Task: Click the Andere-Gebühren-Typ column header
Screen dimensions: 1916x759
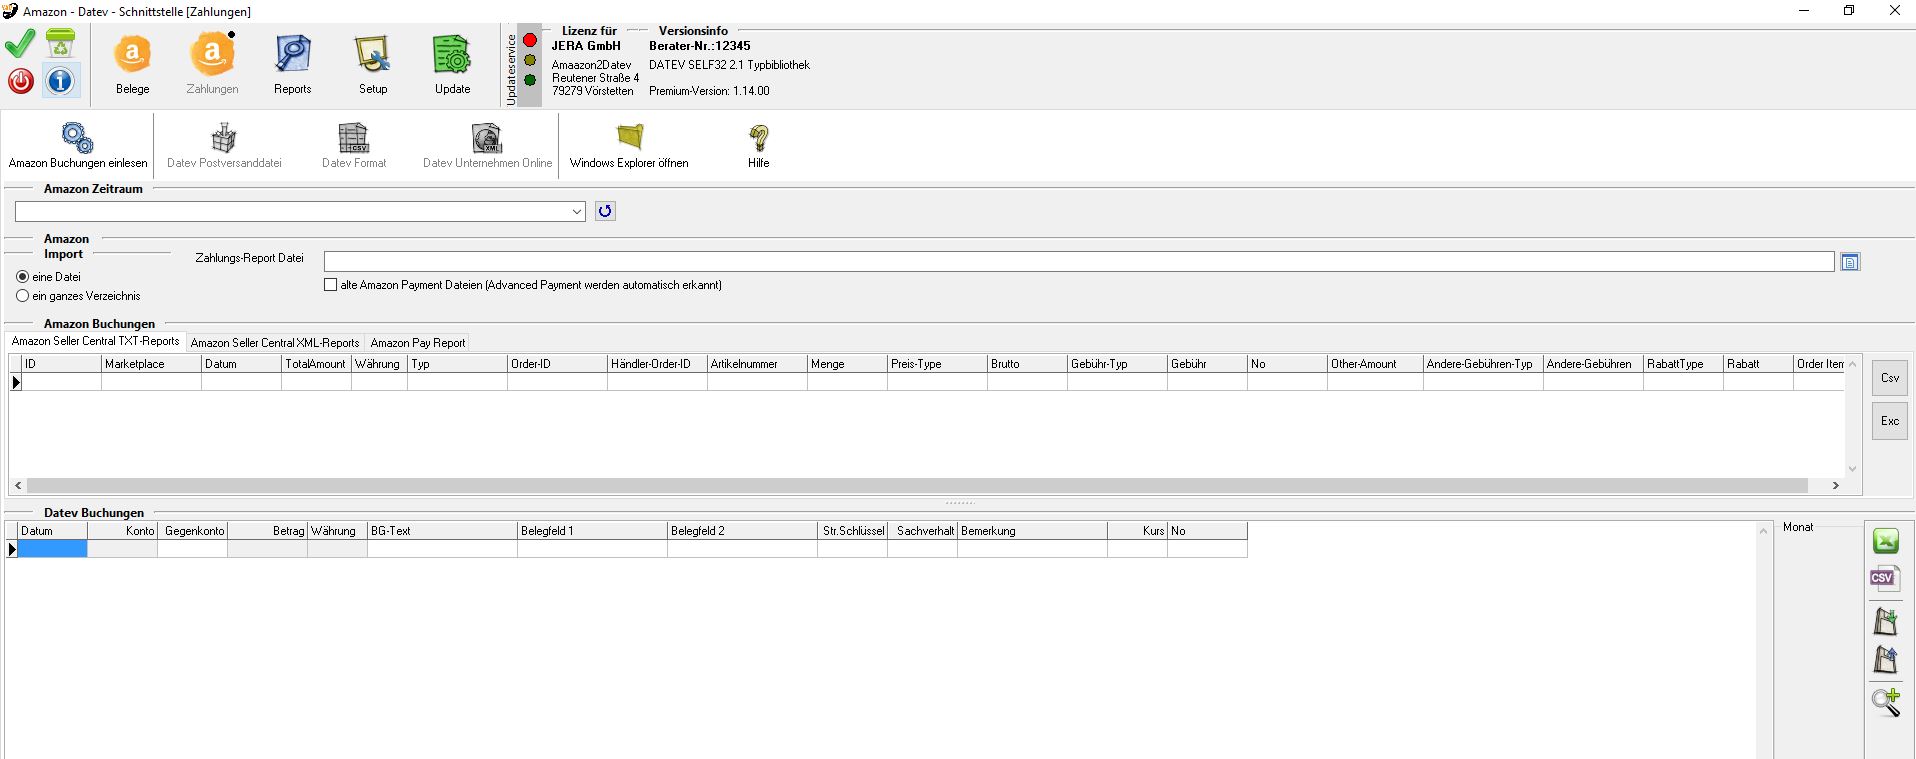Action: click(x=1483, y=364)
